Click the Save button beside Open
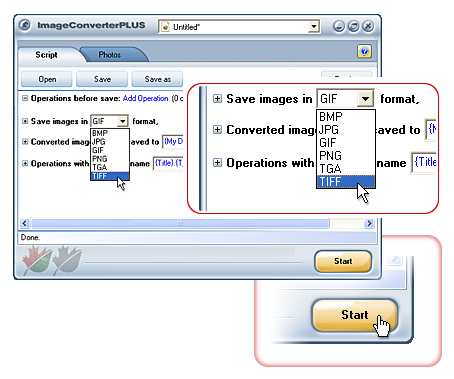 coord(102,79)
